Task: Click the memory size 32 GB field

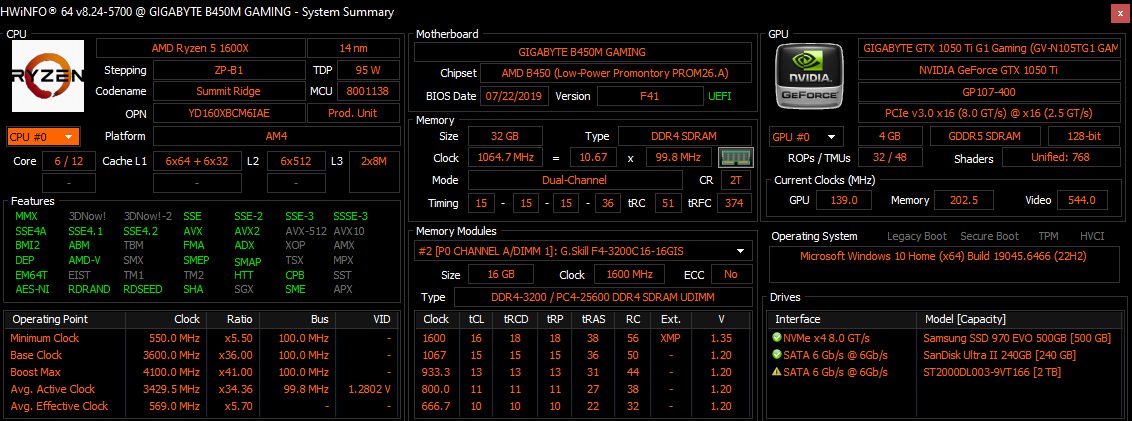Action: [505, 136]
